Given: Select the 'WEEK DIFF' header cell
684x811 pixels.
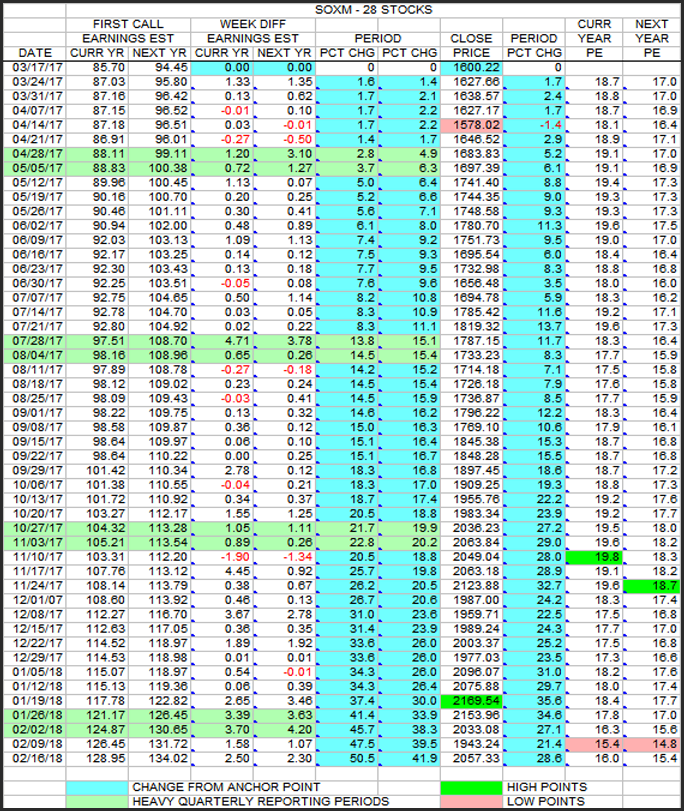Looking at the screenshot, I should 252,24.
